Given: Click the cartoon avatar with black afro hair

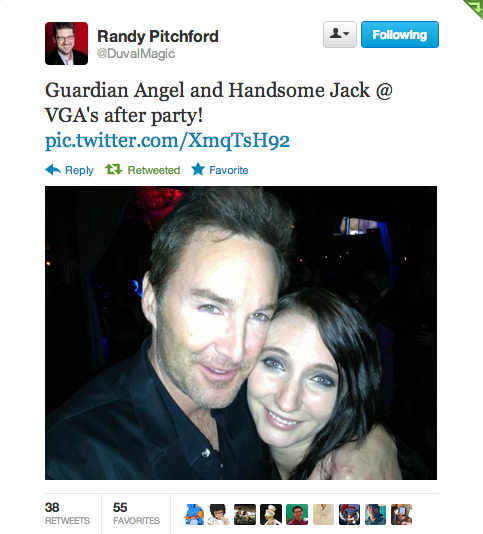Looking at the screenshot, I should tap(219, 514).
